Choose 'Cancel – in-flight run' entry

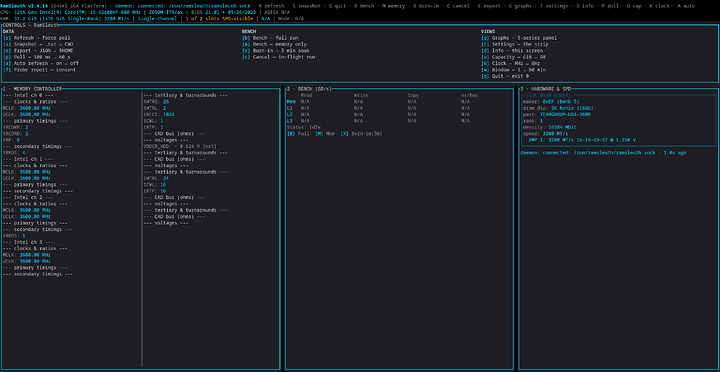tap(278, 57)
